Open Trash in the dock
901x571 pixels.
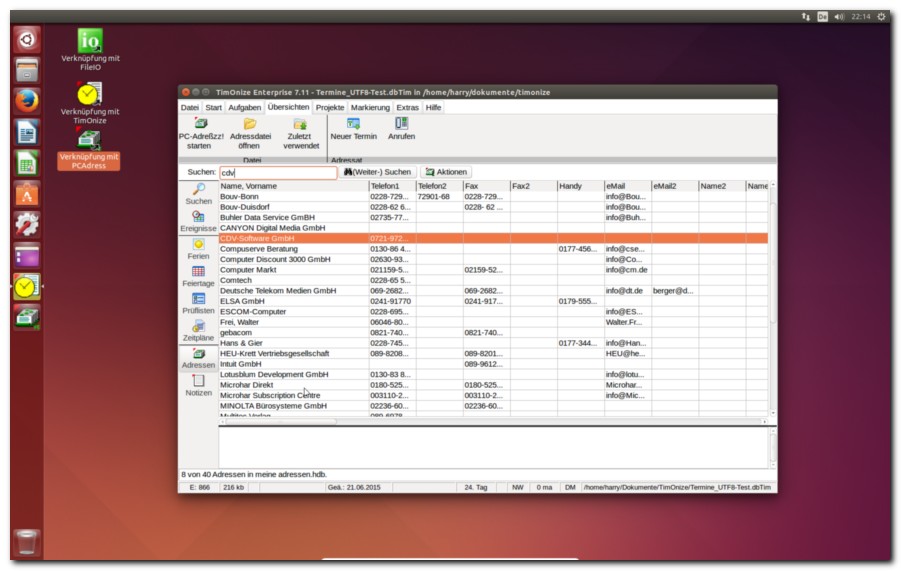click(x=26, y=542)
